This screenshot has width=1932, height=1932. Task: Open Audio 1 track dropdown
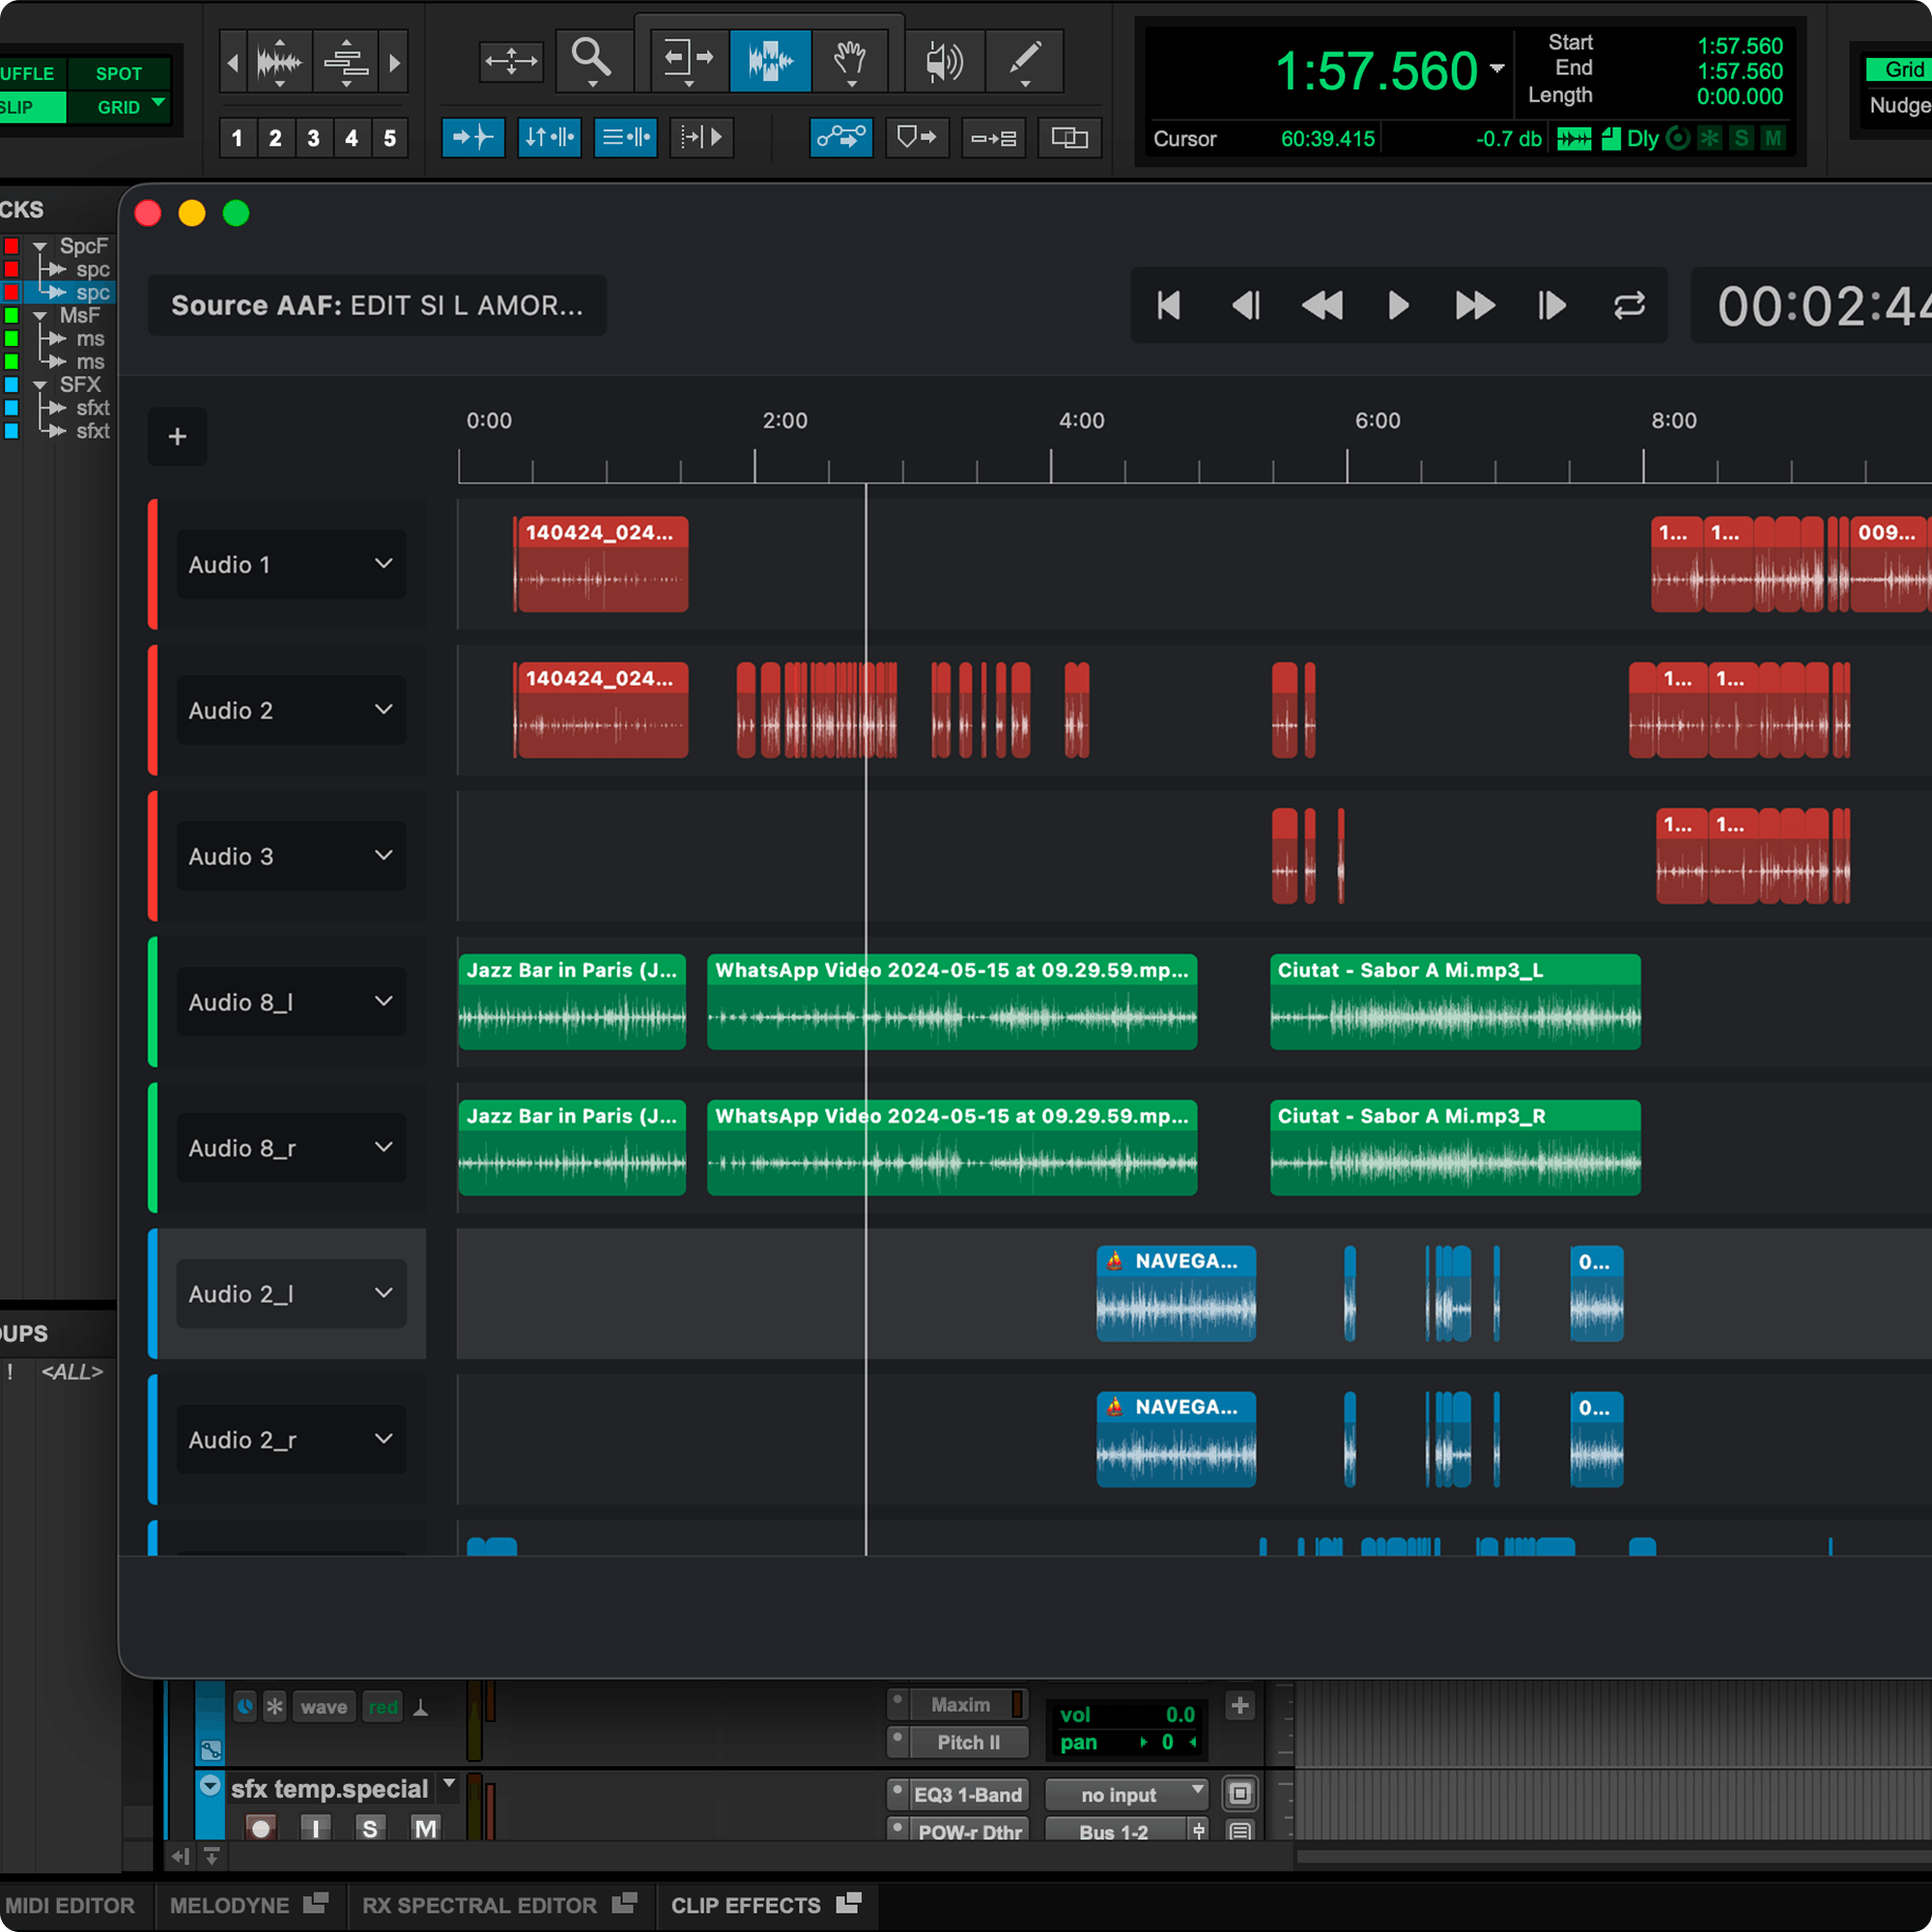pos(383,564)
